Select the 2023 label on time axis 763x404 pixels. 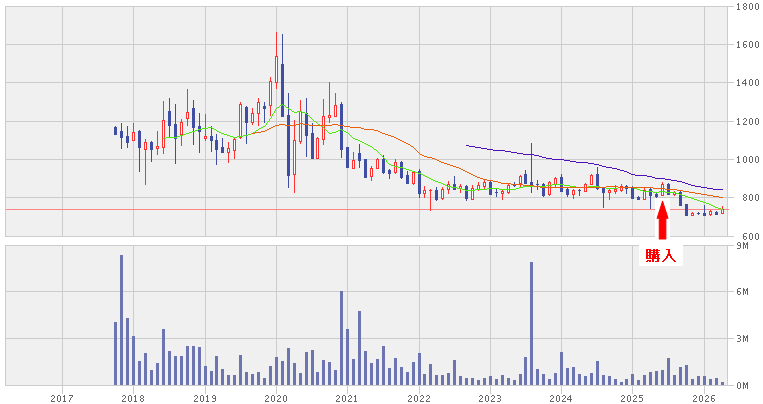(489, 397)
